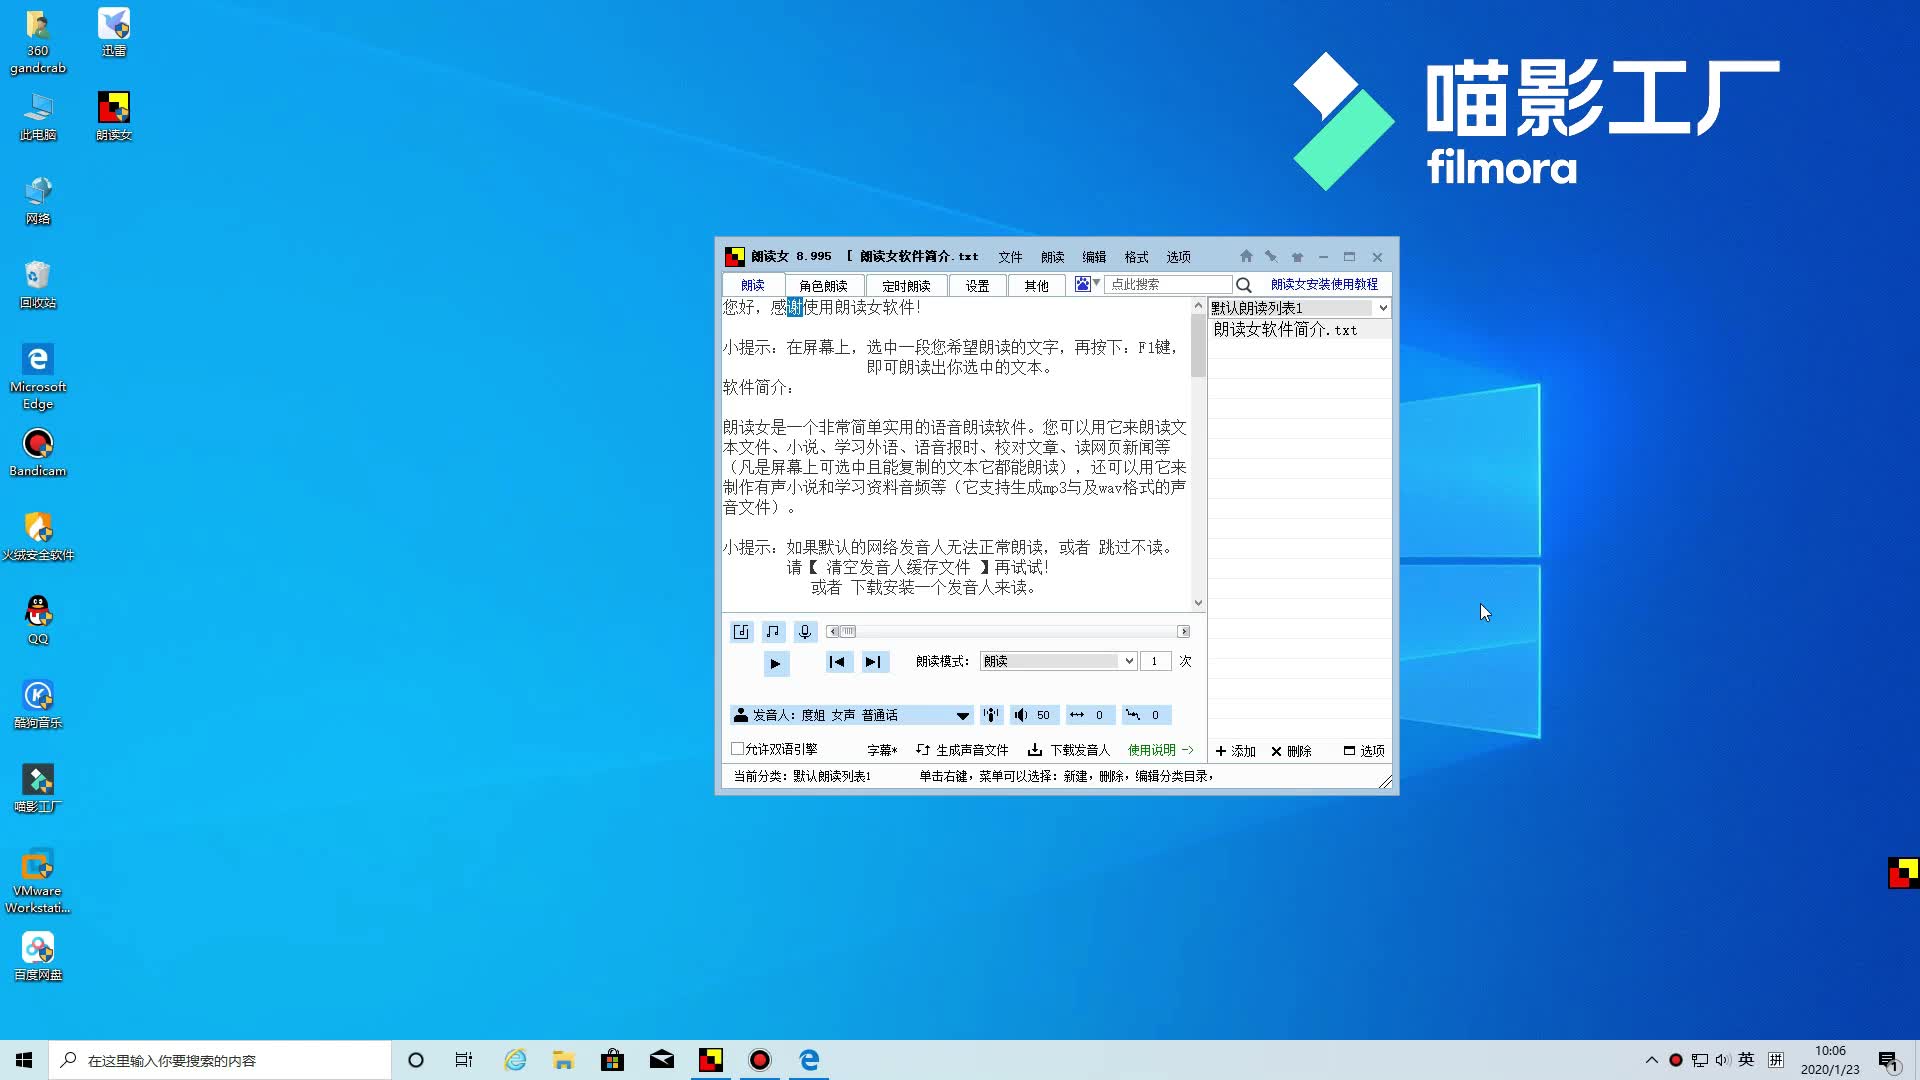Click the home icon in the title bar

tap(1246, 256)
